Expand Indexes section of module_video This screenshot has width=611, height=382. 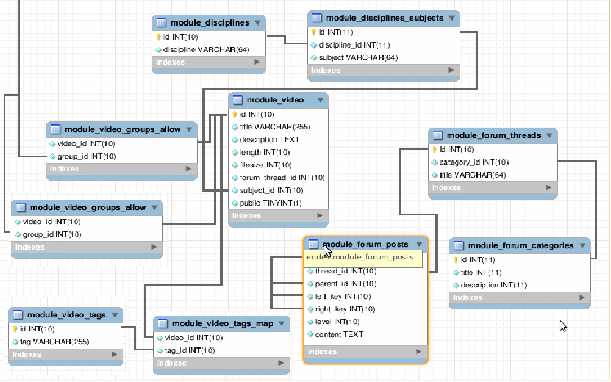[320, 216]
